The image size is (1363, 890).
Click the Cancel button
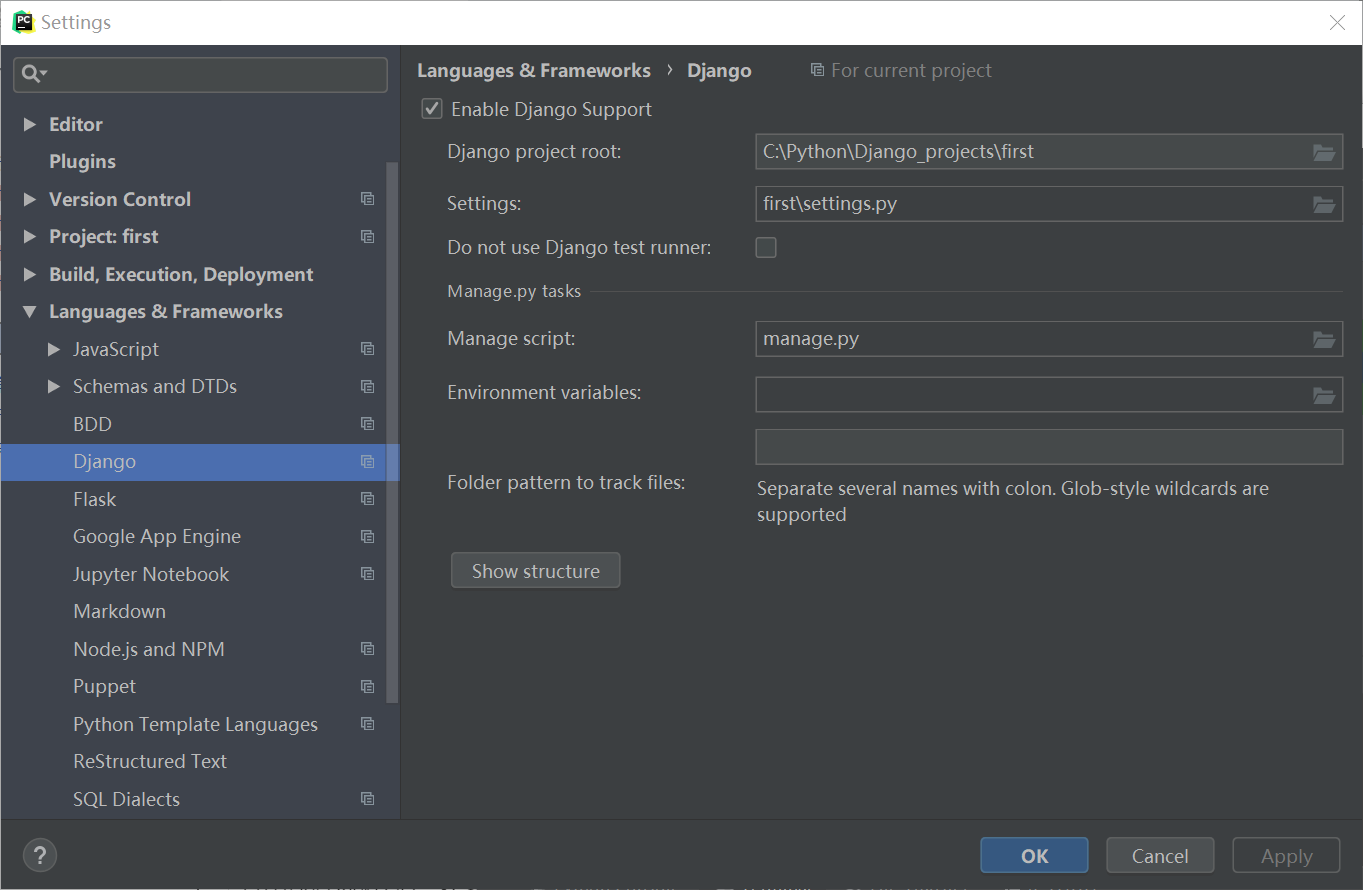coord(1160,856)
